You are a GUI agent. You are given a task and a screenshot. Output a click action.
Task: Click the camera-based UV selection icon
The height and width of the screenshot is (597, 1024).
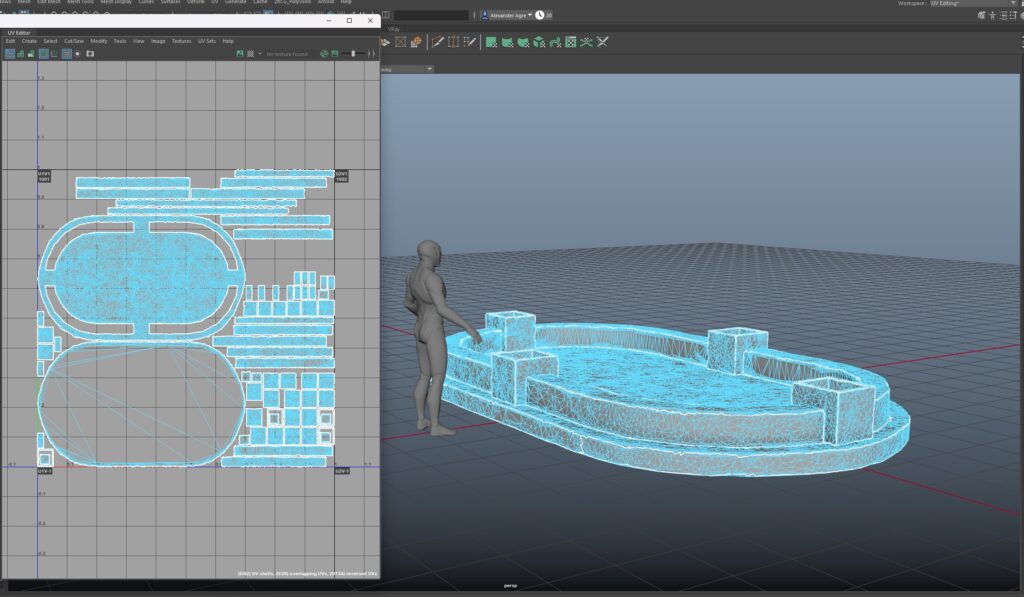click(x=400, y=42)
